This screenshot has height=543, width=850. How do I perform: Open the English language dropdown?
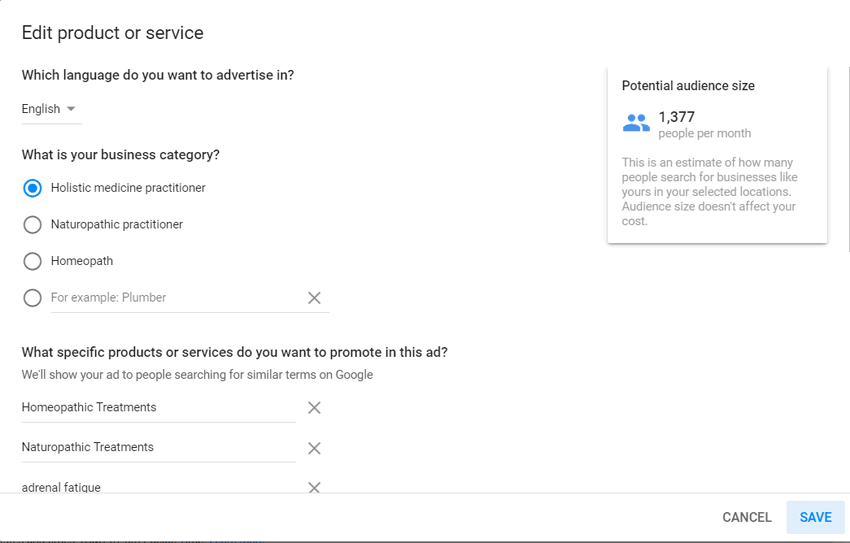[51, 109]
